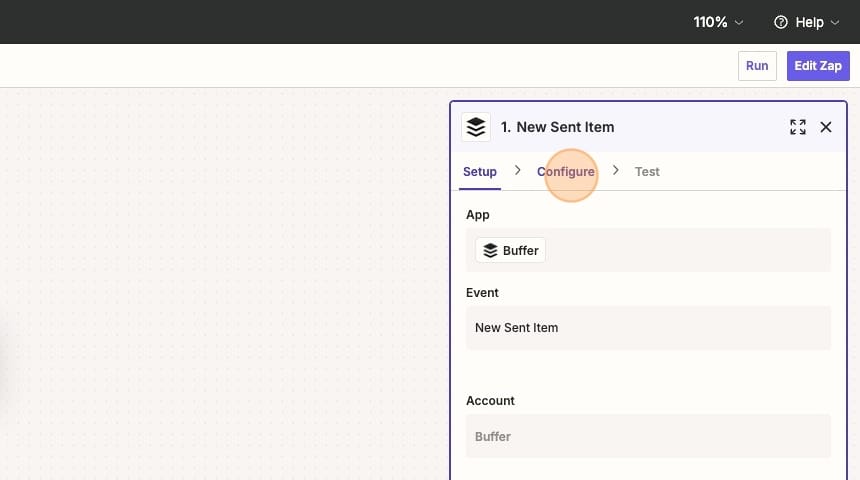860x480 pixels.
Task: Click the step title '1. New Sent Item'
Action: pos(557,127)
